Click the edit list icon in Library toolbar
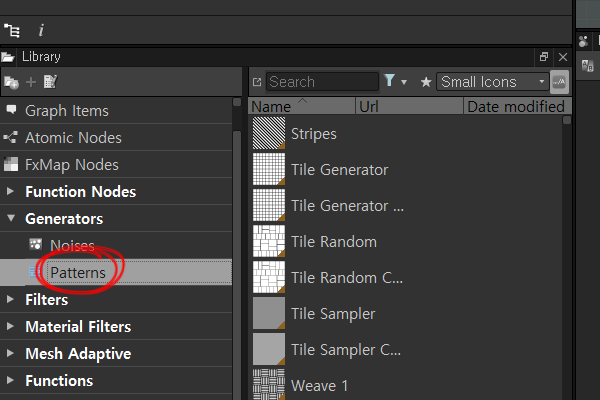Screen dimensions: 600x400 click(50, 82)
